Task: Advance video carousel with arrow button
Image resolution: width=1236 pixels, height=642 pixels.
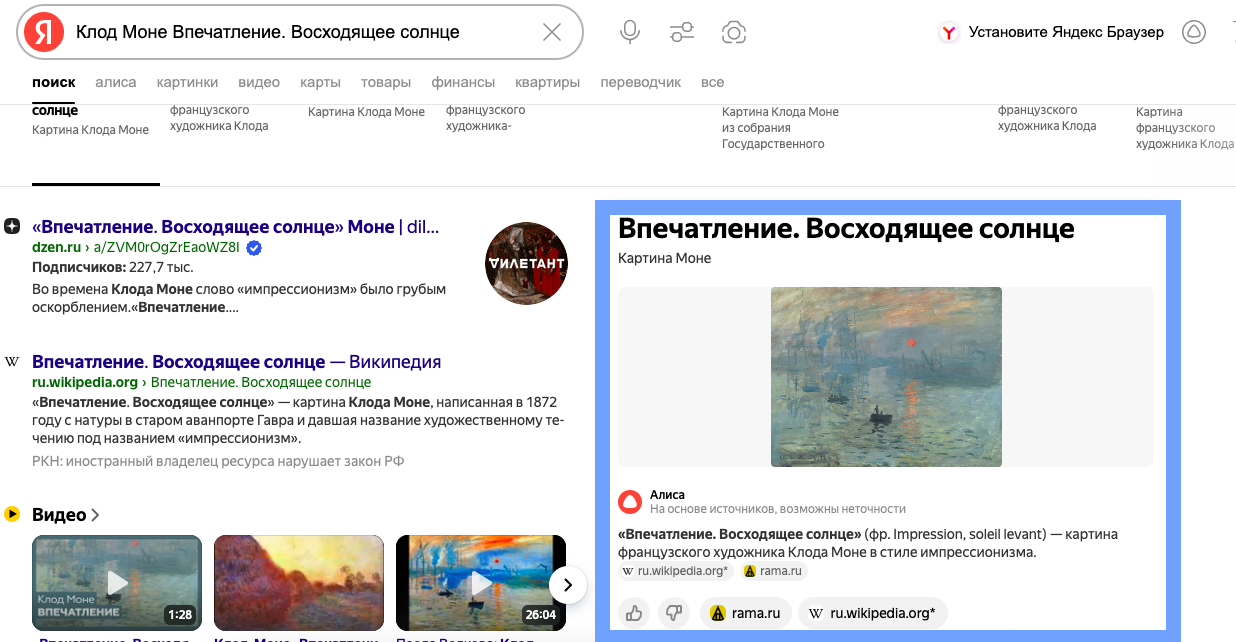Action: point(568,585)
